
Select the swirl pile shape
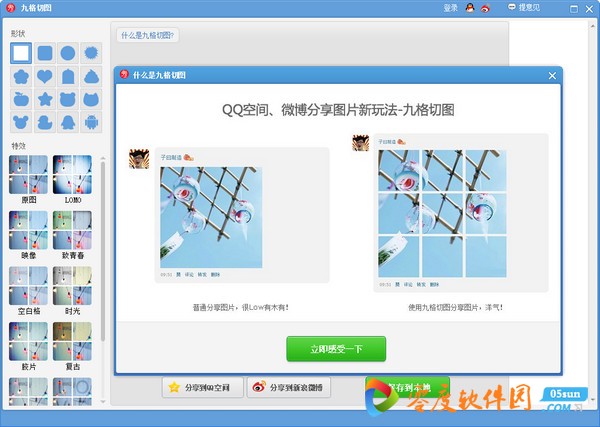tap(91, 77)
